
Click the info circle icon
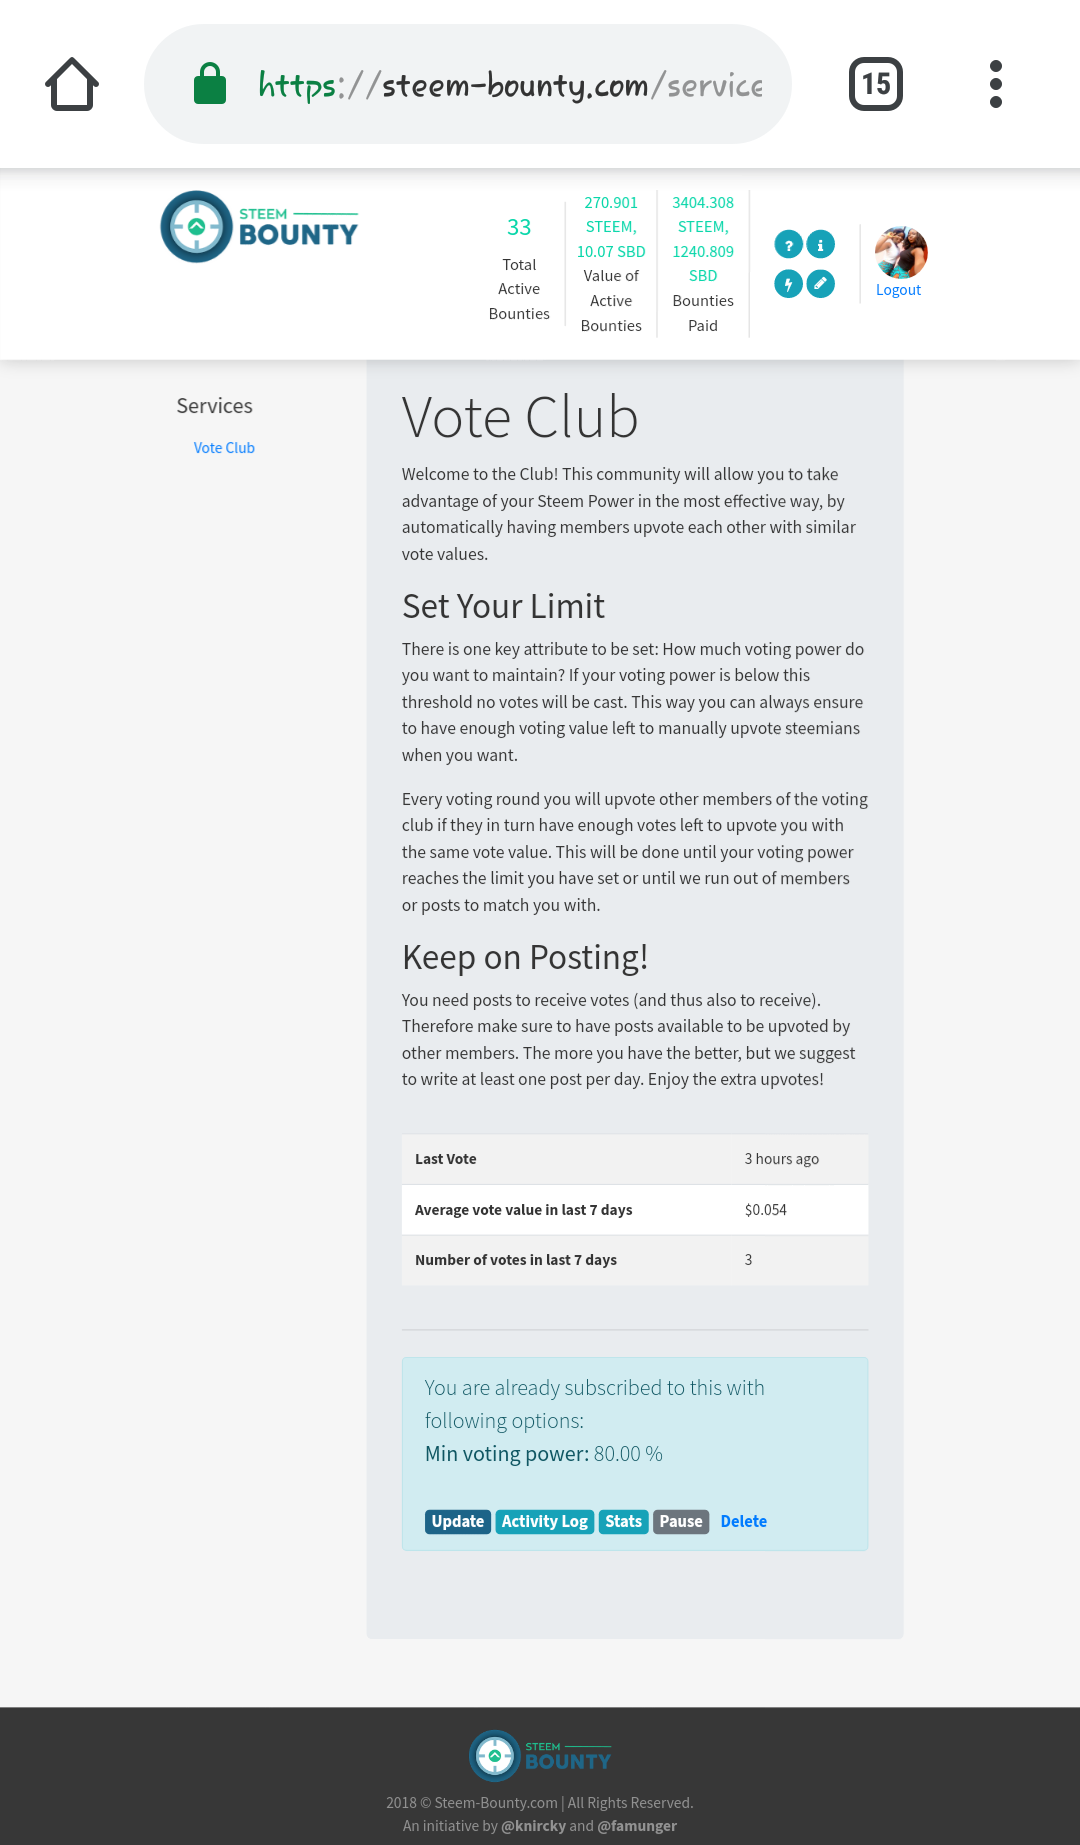821,245
